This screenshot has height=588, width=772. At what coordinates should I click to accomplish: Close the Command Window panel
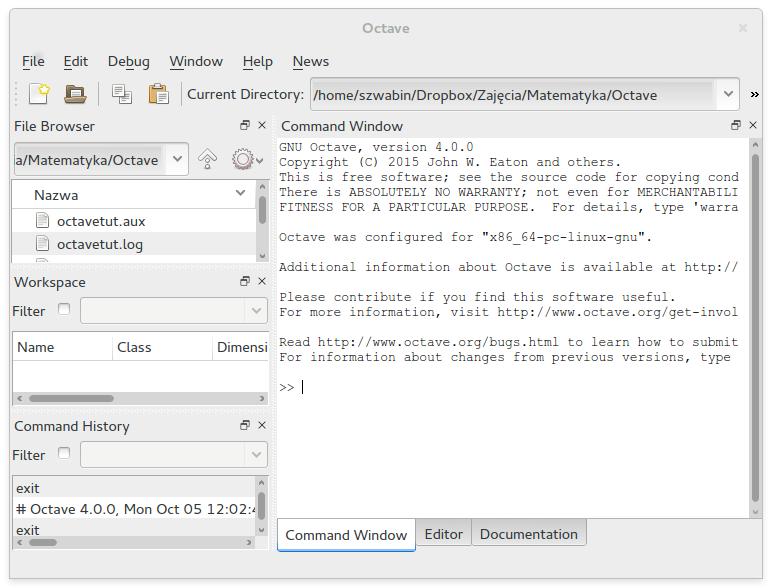click(753, 126)
